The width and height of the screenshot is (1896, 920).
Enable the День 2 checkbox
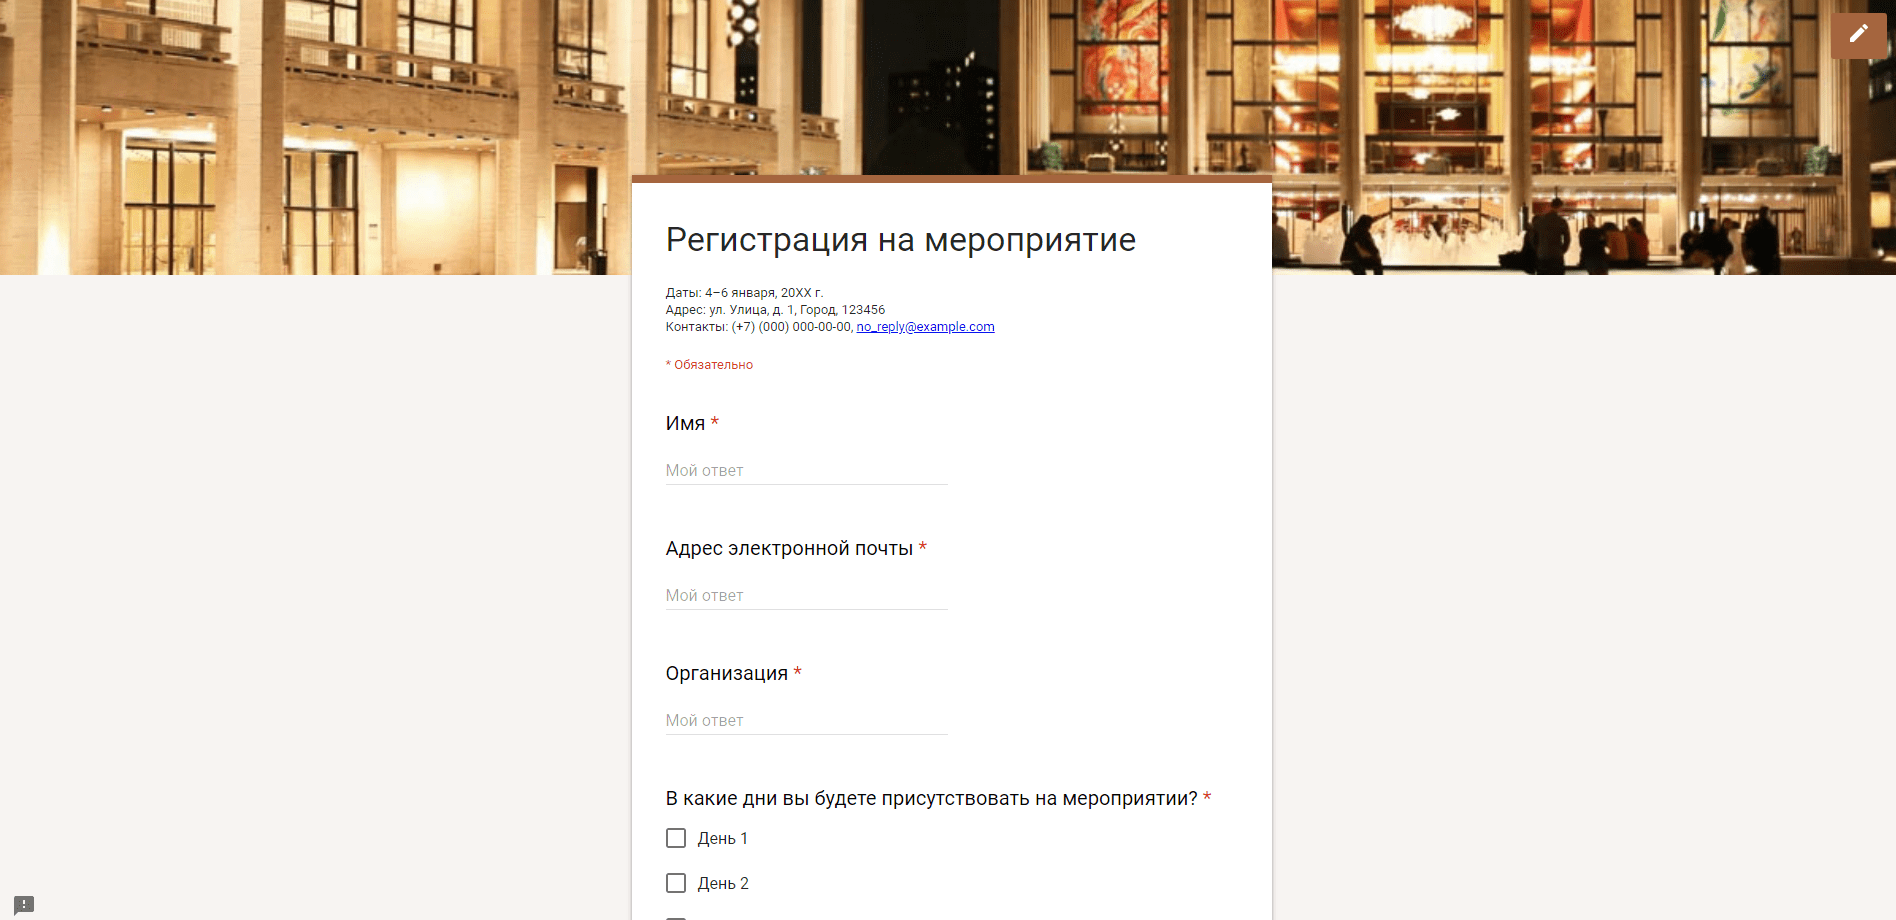676,883
